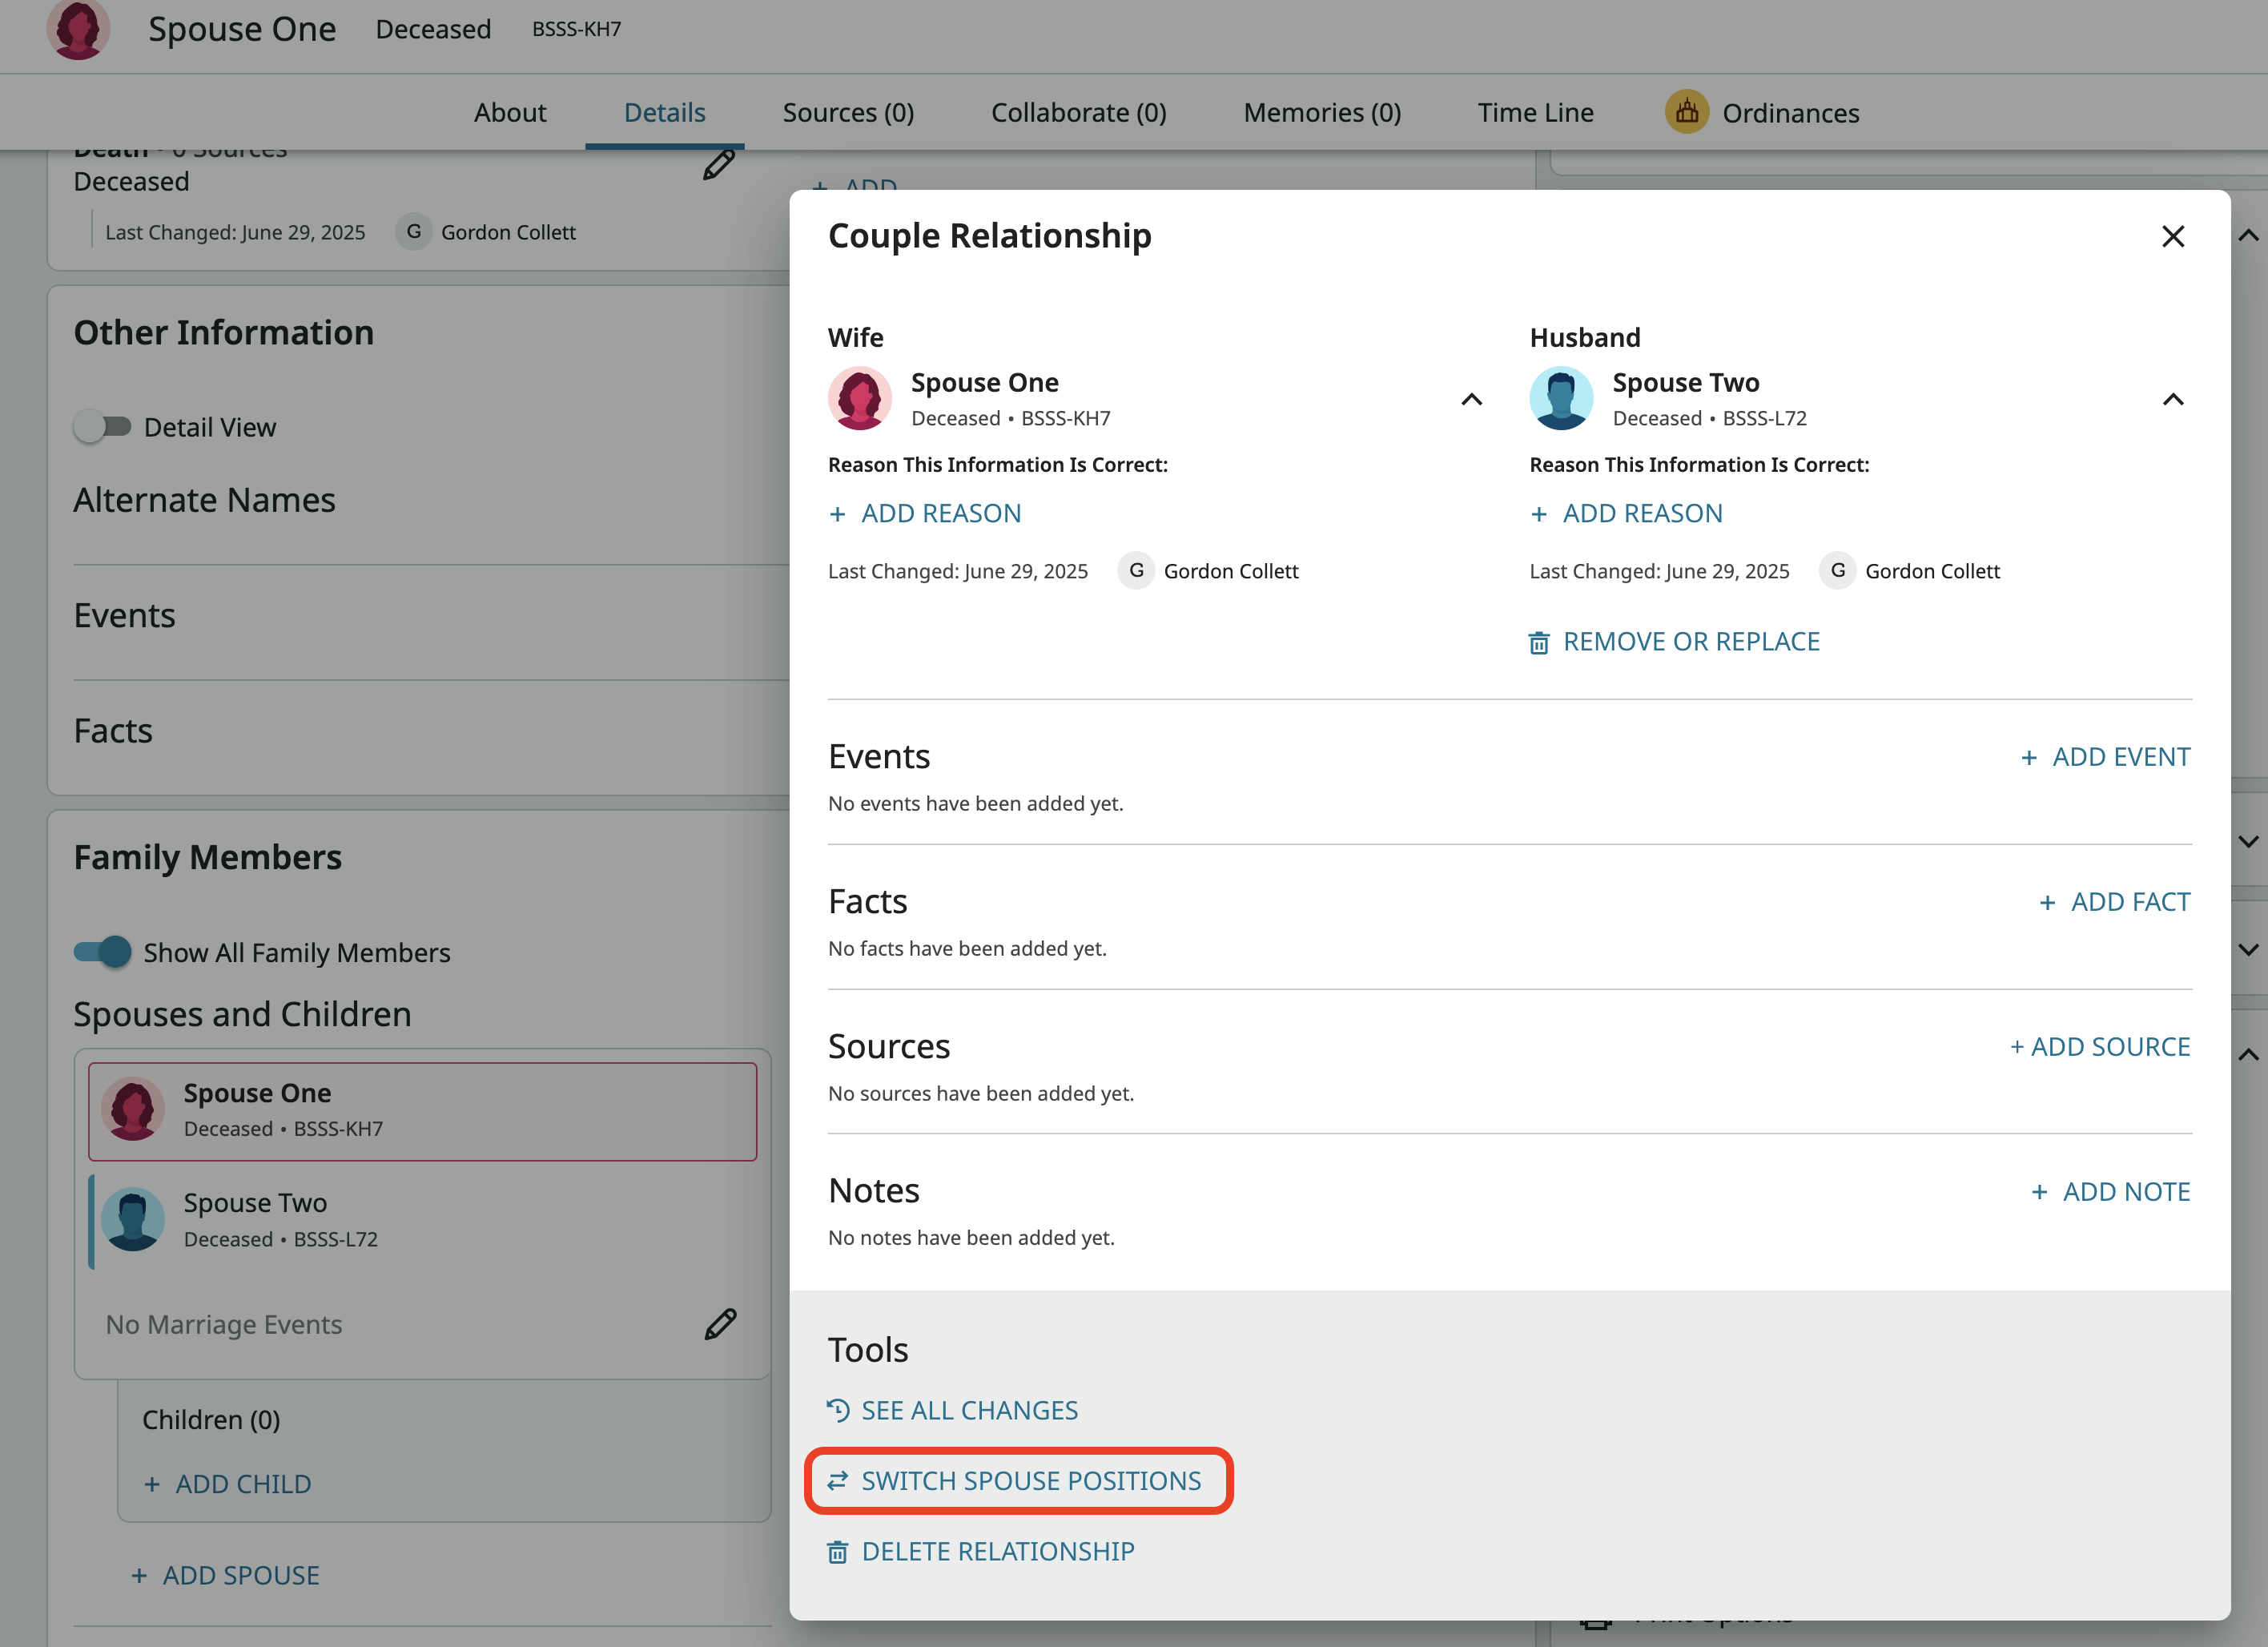Click Spouse One name in dialog

coord(985,382)
